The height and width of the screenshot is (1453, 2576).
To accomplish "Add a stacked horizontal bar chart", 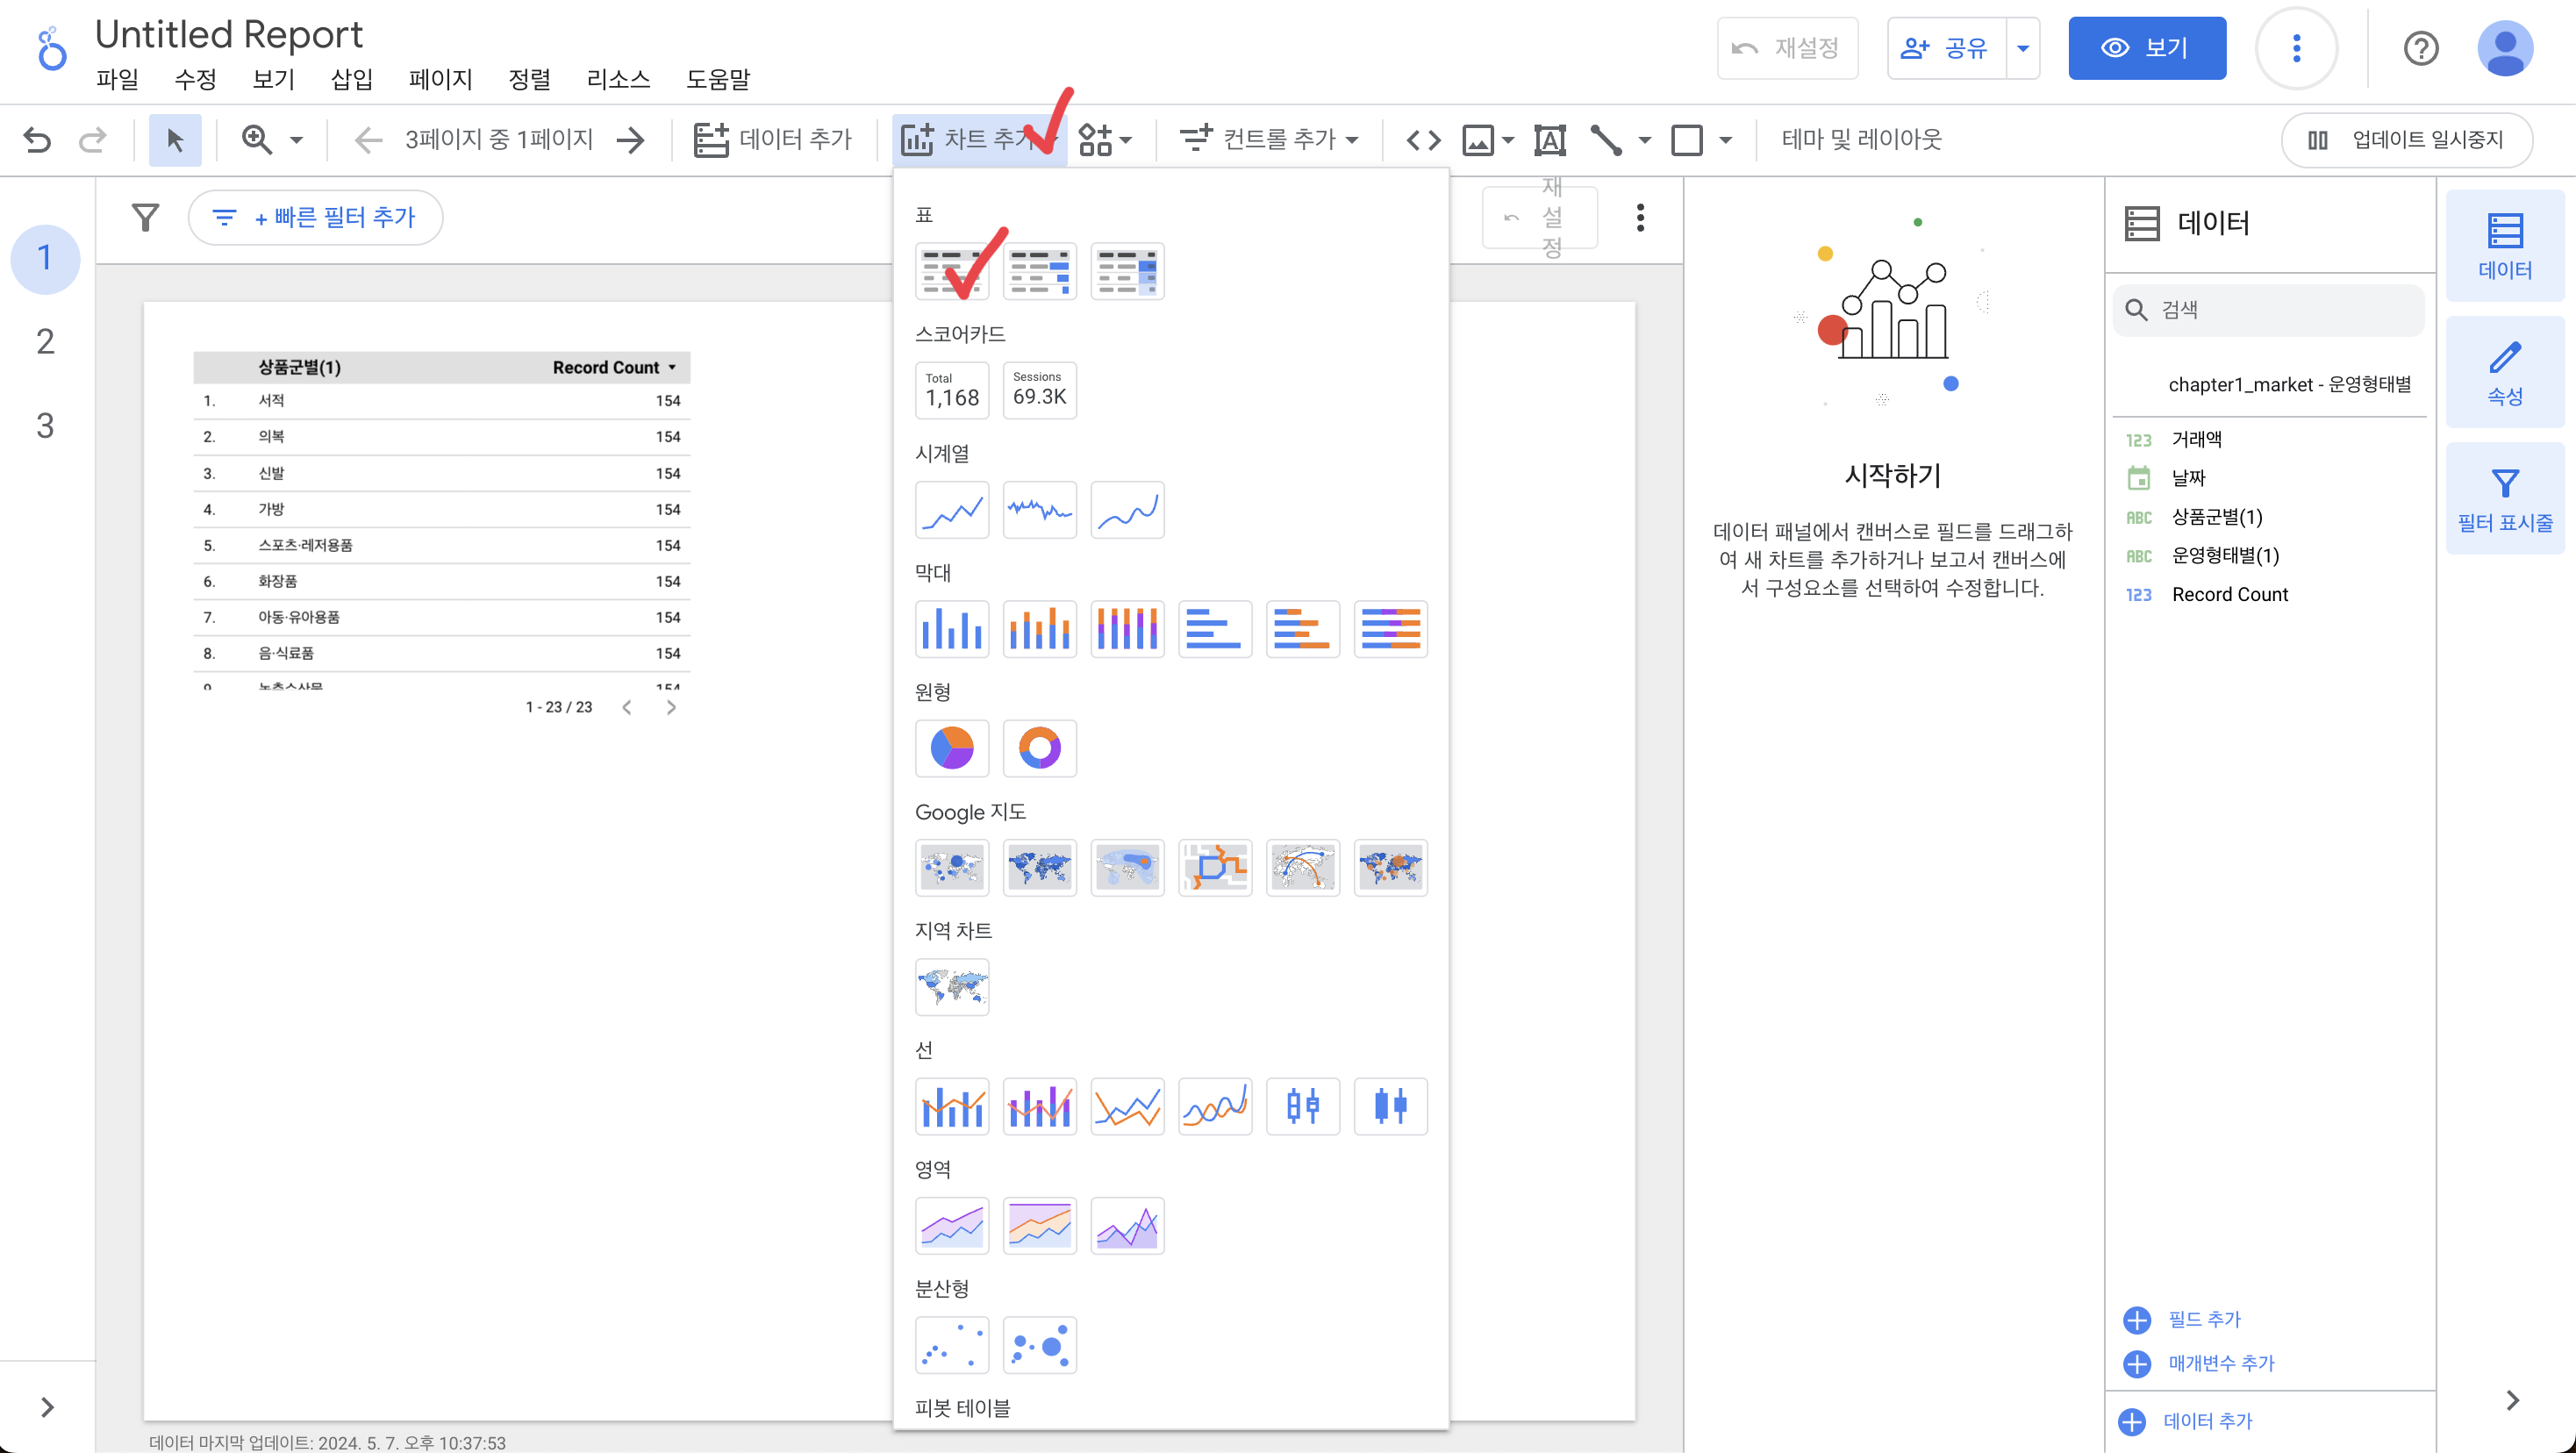I will [1302, 629].
